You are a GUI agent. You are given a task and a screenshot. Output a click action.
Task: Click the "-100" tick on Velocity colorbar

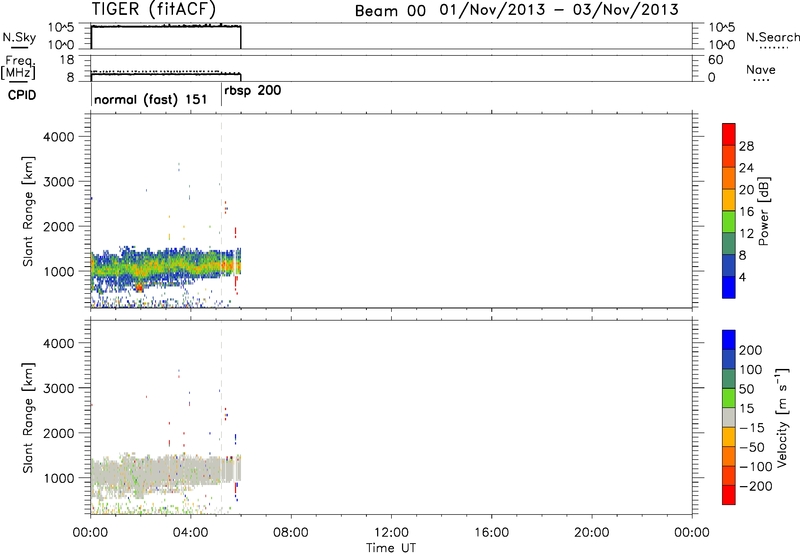(x=755, y=466)
